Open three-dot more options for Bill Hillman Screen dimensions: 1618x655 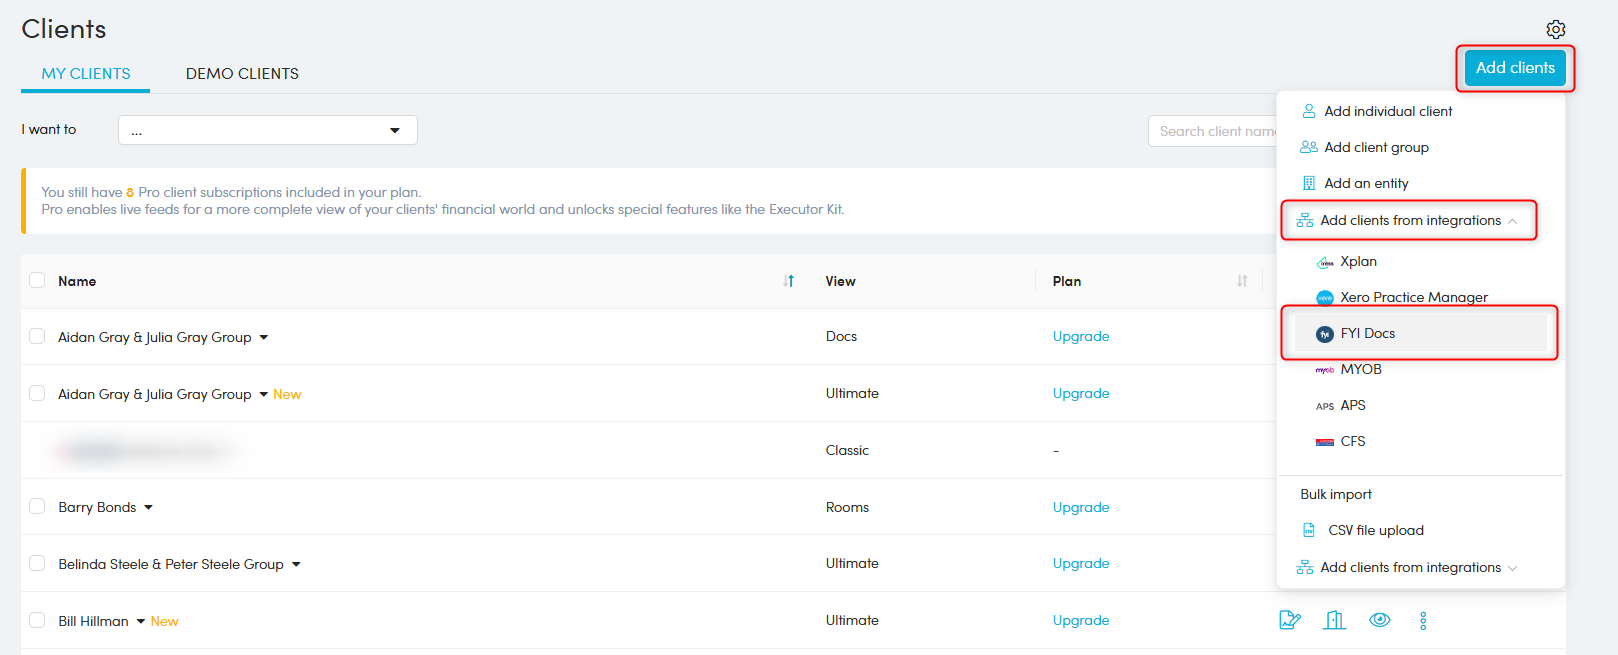[1422, 620]
